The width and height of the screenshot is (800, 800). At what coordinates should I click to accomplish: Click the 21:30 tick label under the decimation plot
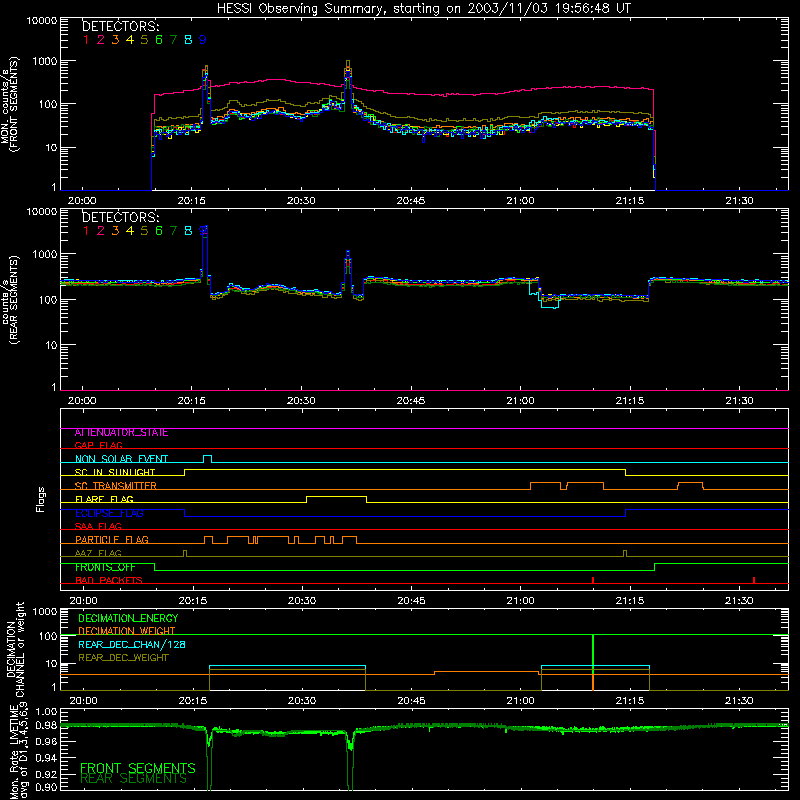click(x=739, y=701)
